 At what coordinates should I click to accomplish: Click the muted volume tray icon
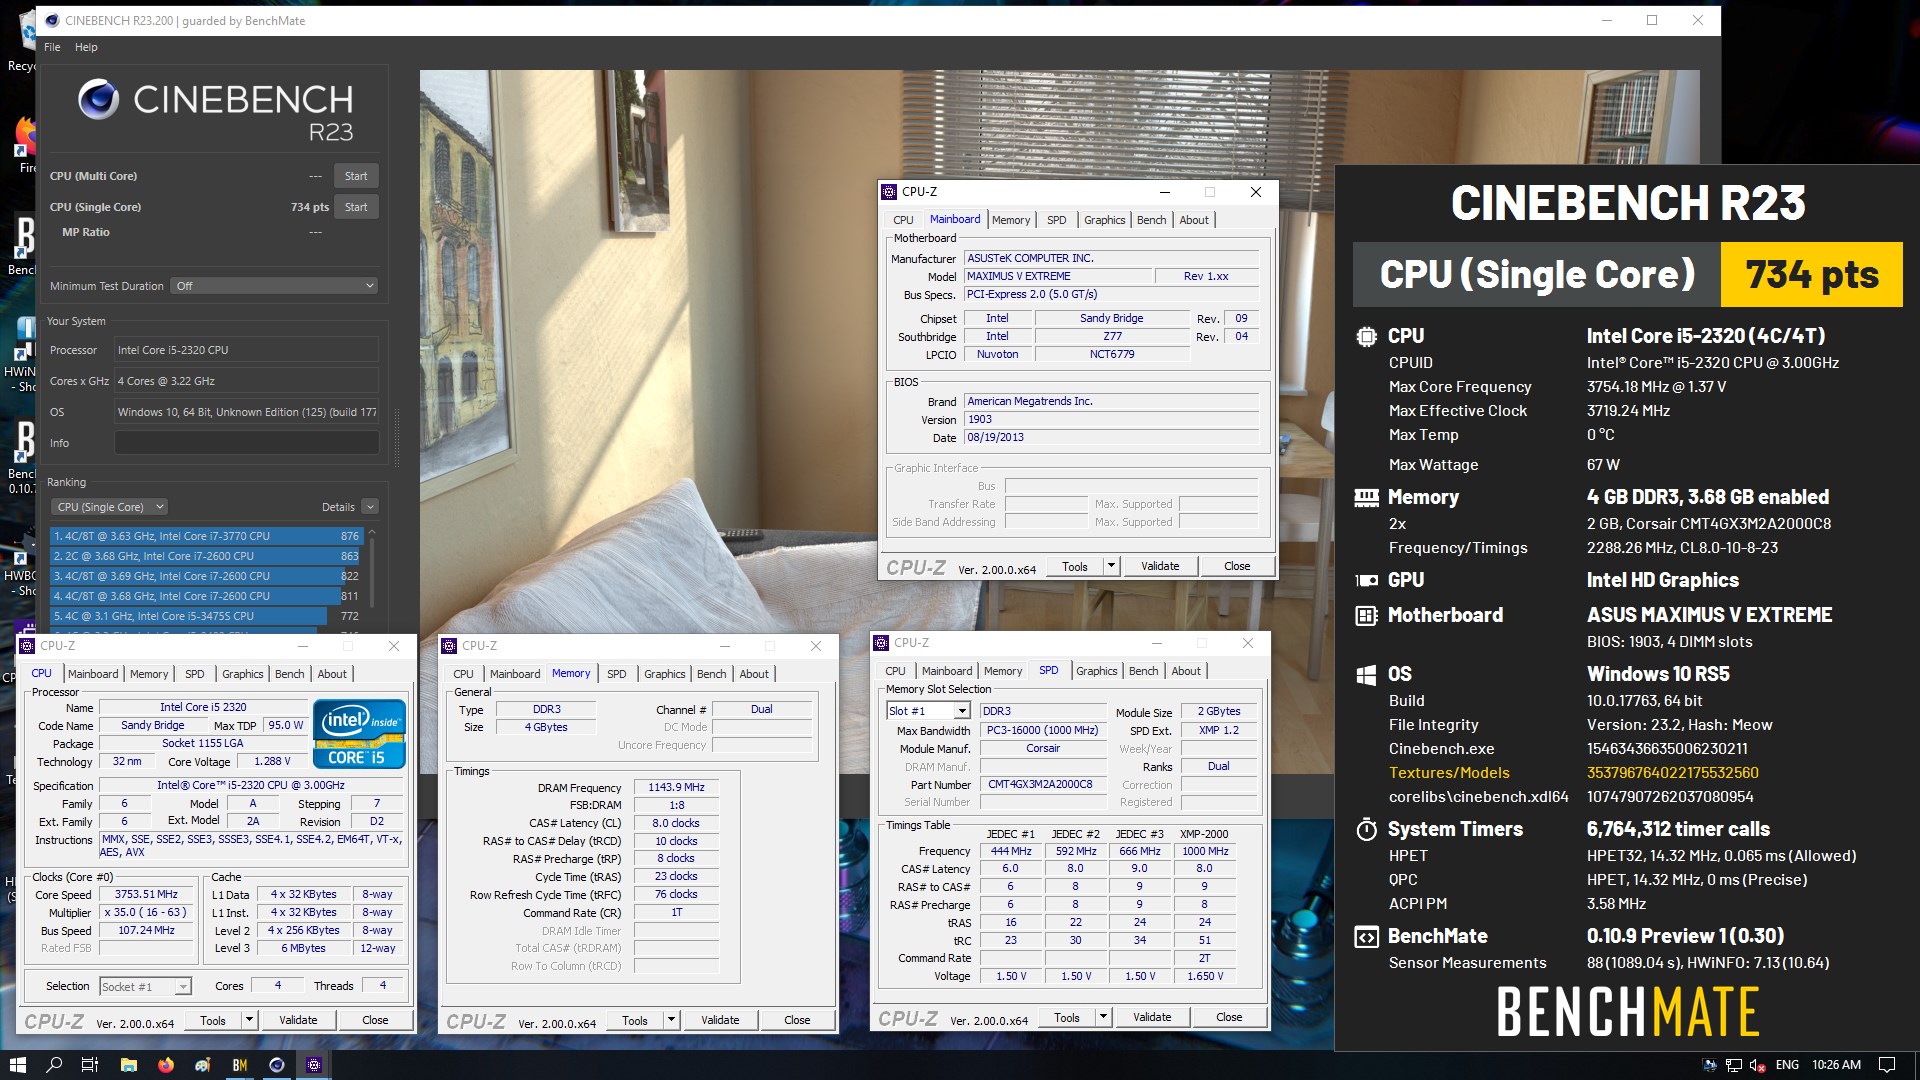(x=1757, y=1065)
